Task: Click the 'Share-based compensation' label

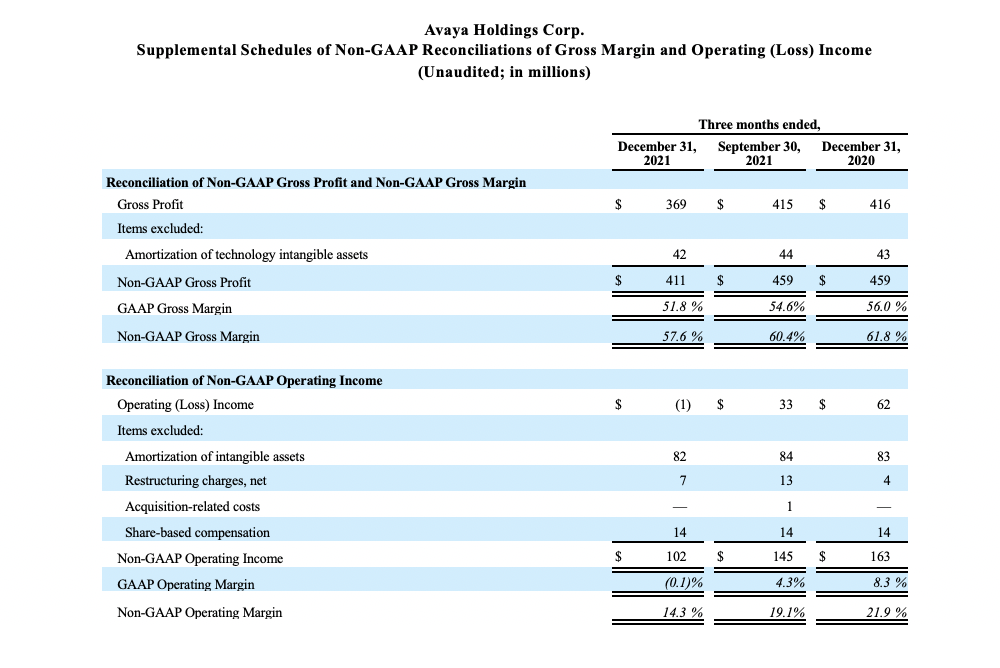Action: [197, 533]
